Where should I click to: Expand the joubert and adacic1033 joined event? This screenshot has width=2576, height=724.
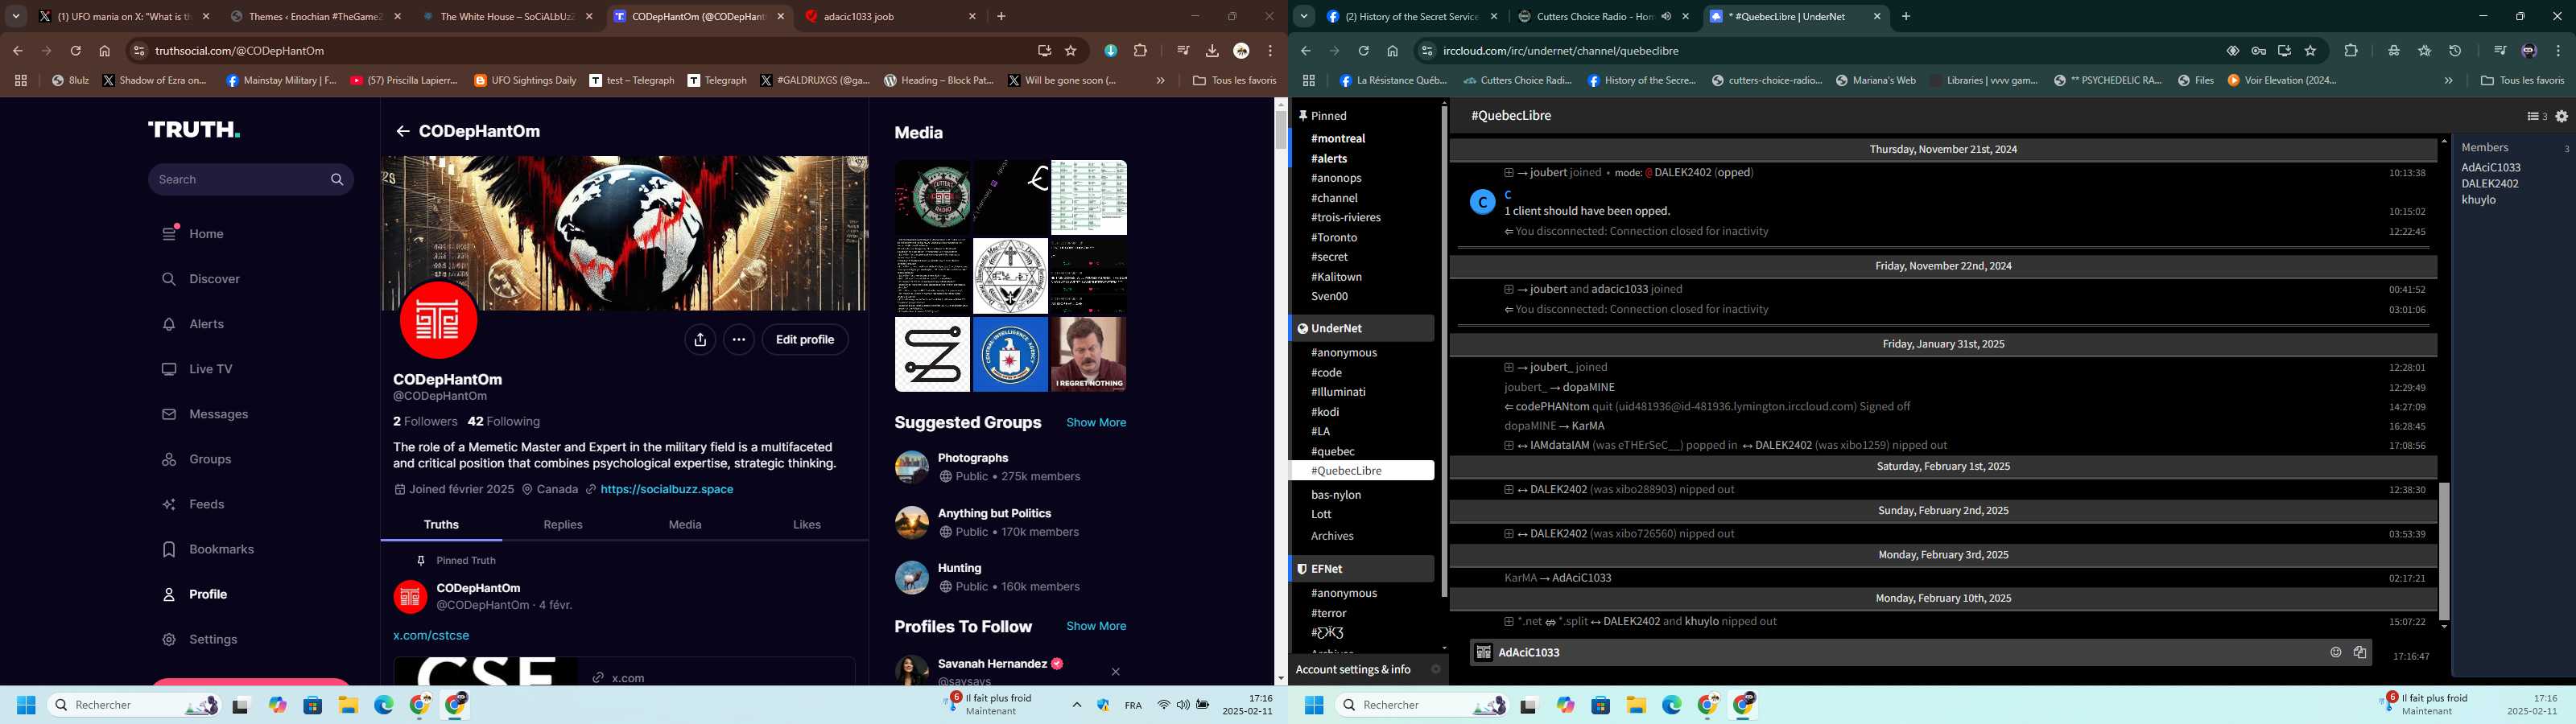pos(1508,290)
